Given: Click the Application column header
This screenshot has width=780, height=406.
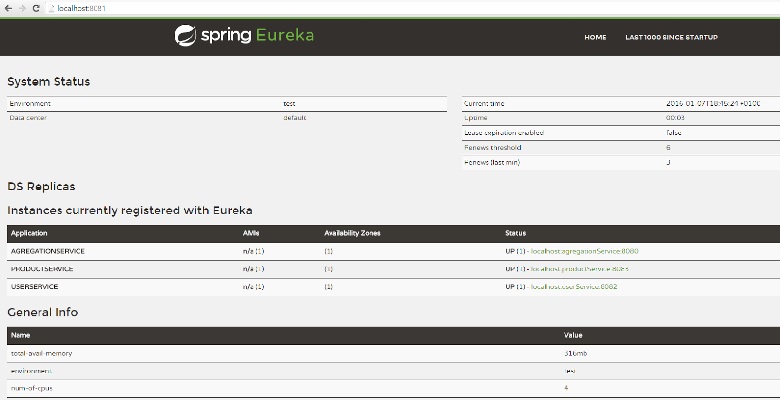Looking at the screenshot, I should (x=28, y=233).
